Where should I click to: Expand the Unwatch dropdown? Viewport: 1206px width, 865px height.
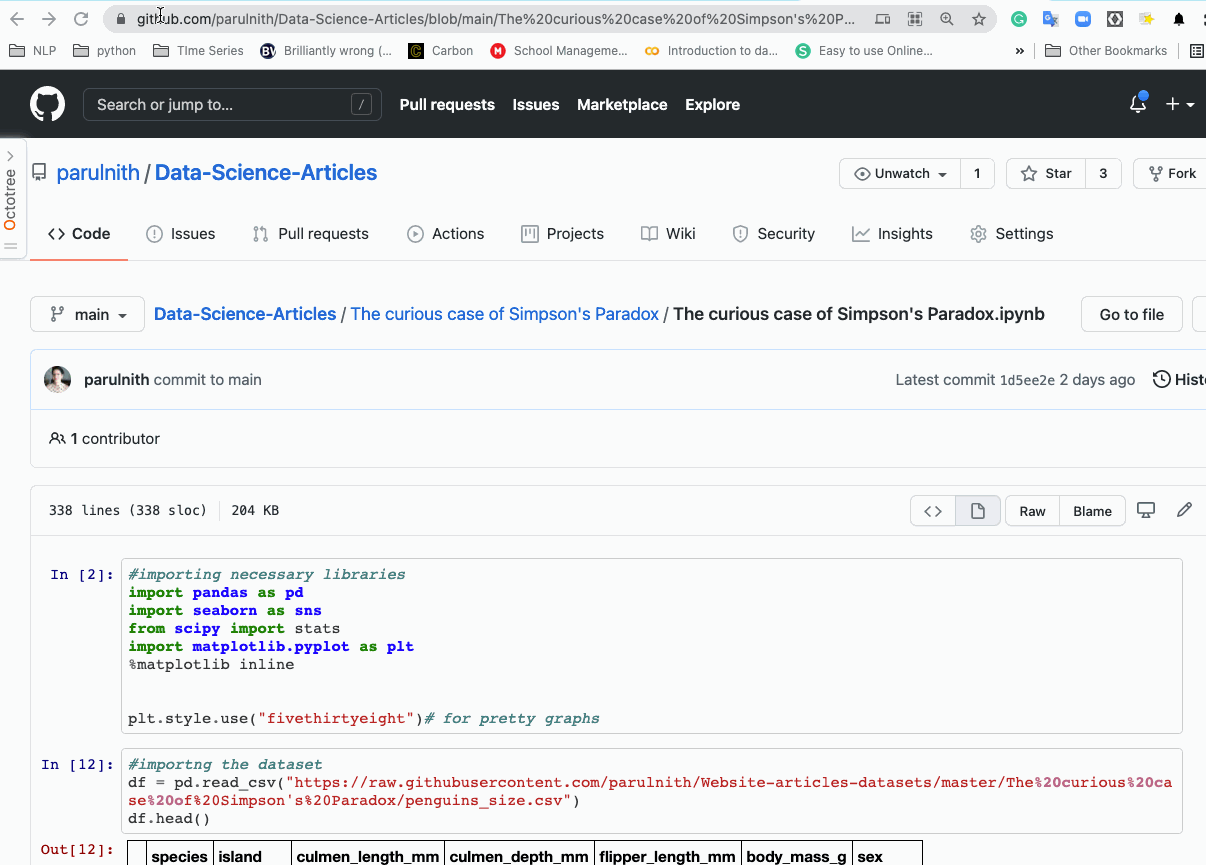(900, 173)
